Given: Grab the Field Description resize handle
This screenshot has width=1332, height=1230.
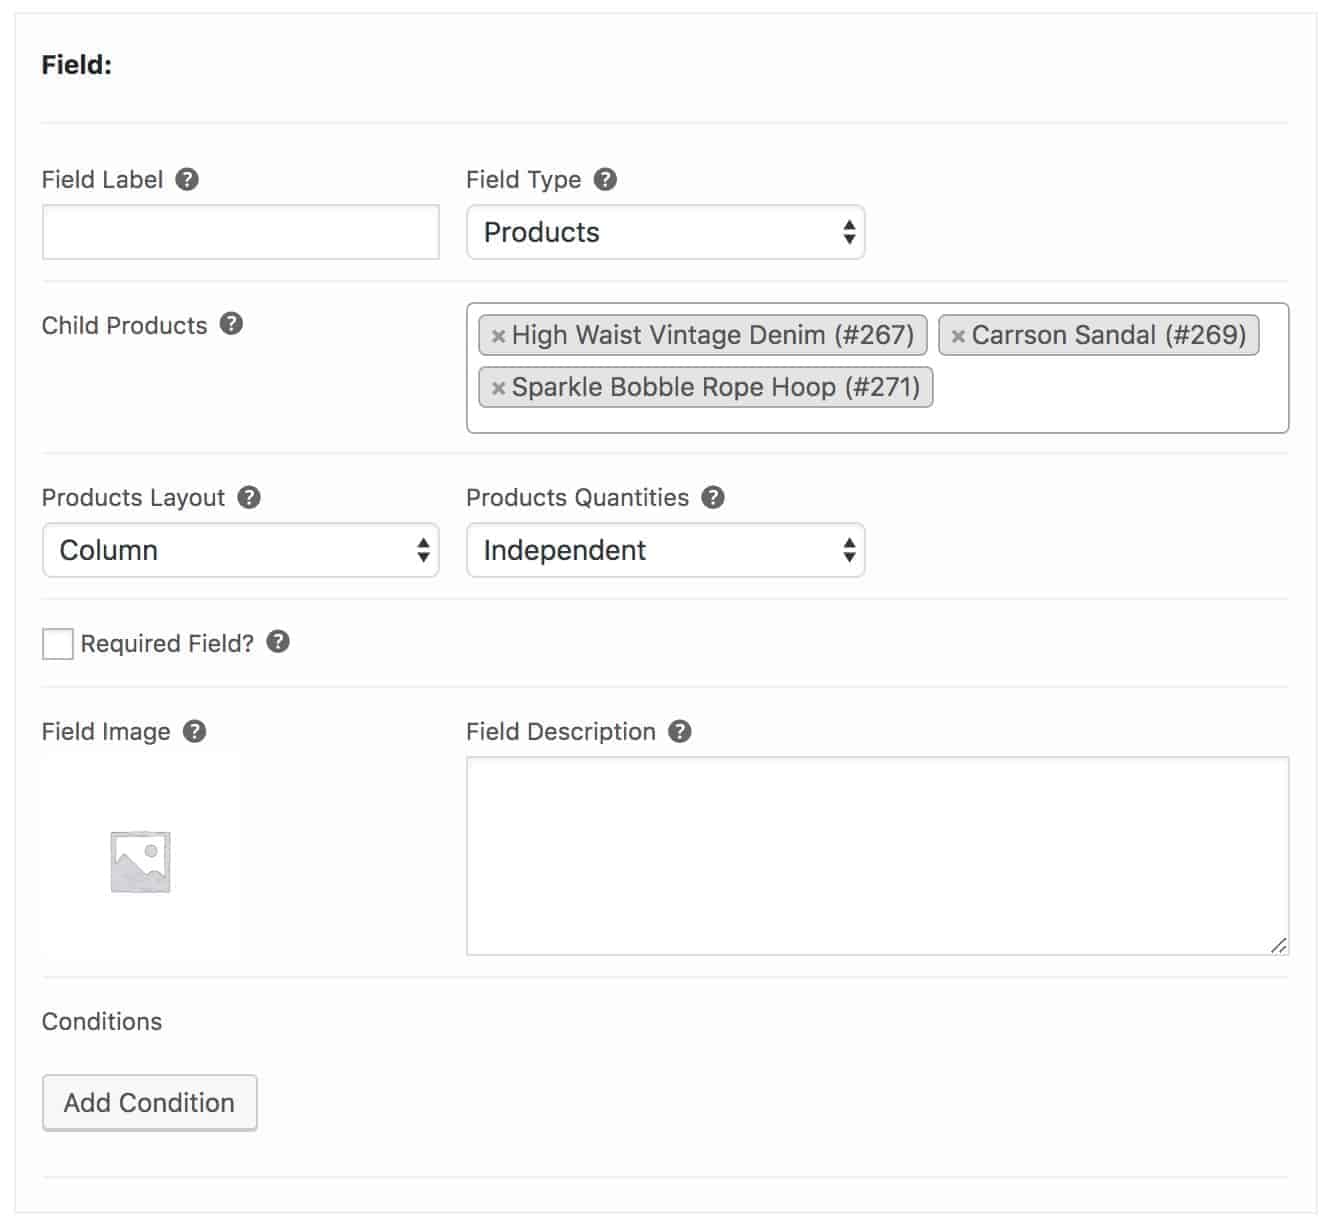Looking at the screenshot, I should 1279,945.
